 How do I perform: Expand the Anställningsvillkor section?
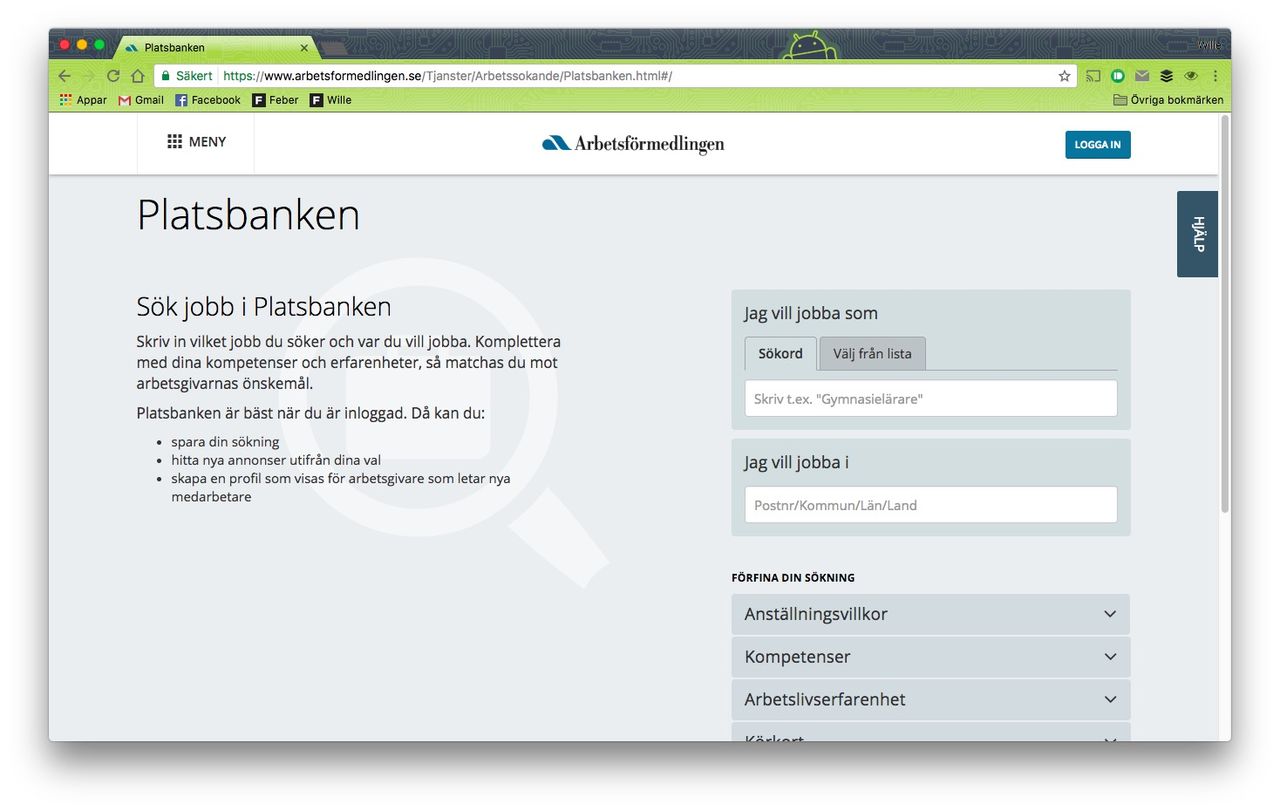pyautogui.click(x=931, y=614)
